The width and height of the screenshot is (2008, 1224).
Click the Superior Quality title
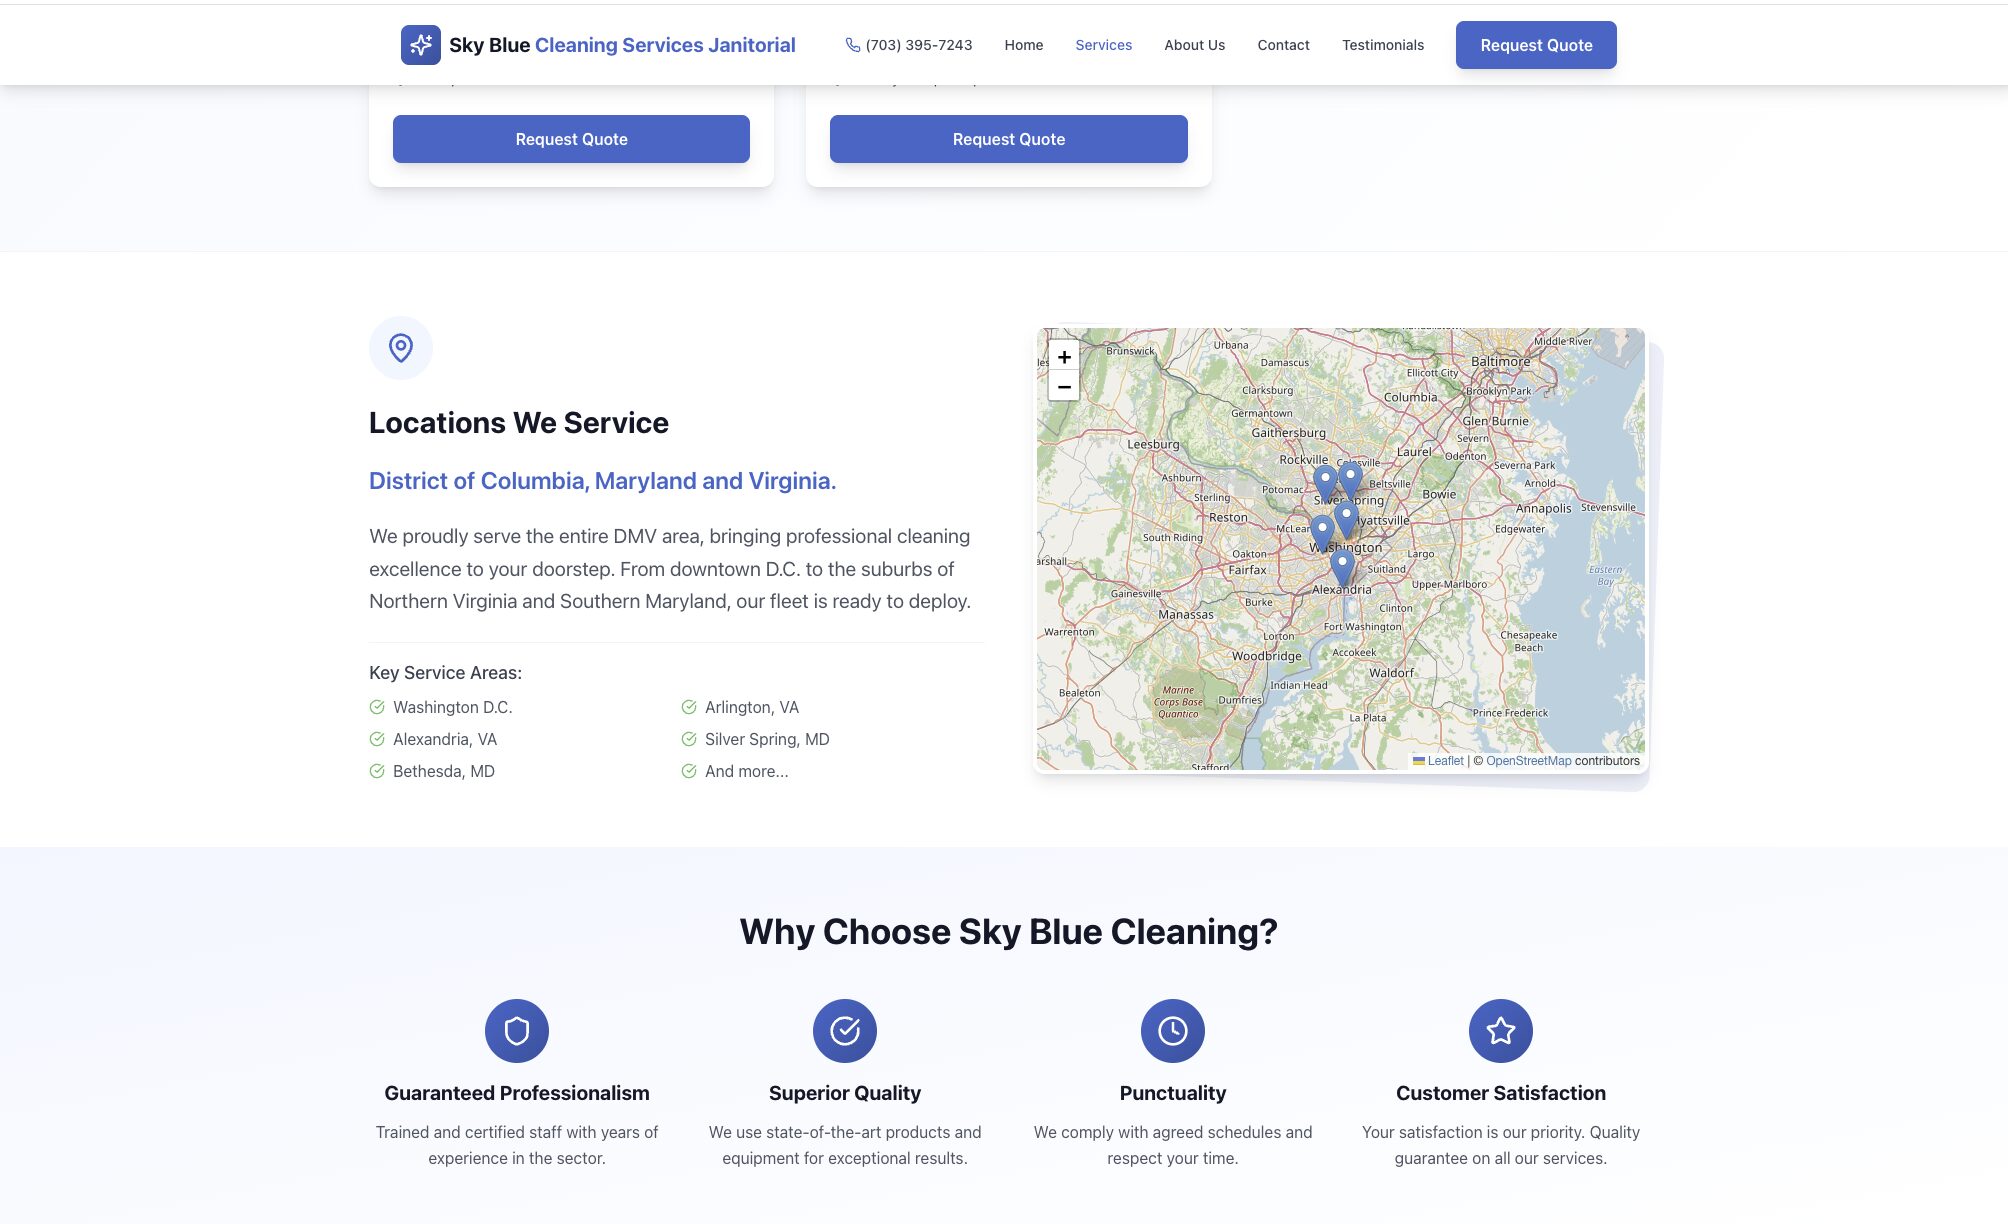pos(845,1093)
